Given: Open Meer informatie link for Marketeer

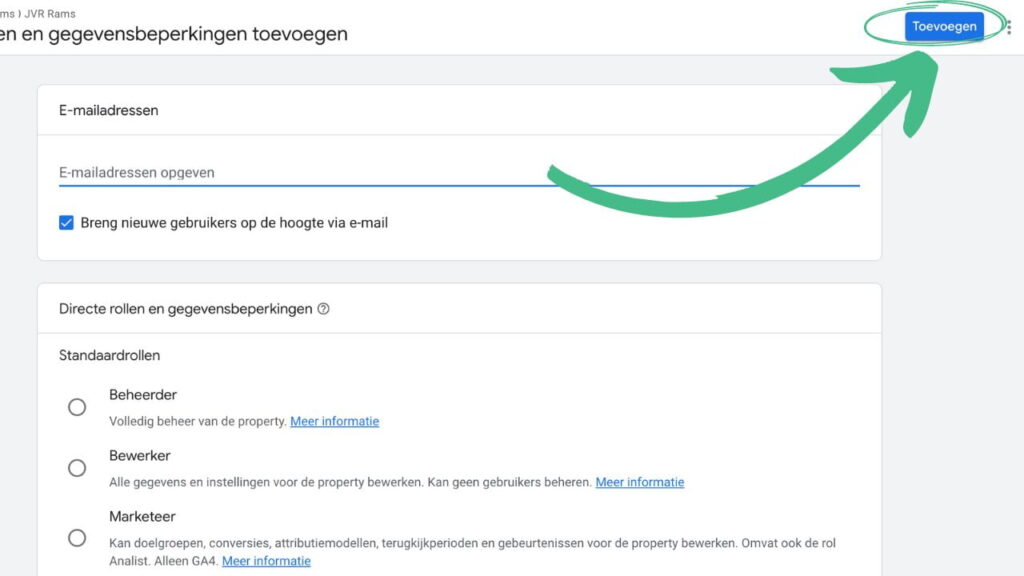Looking at the screenshot, I should tap(266, 561).
